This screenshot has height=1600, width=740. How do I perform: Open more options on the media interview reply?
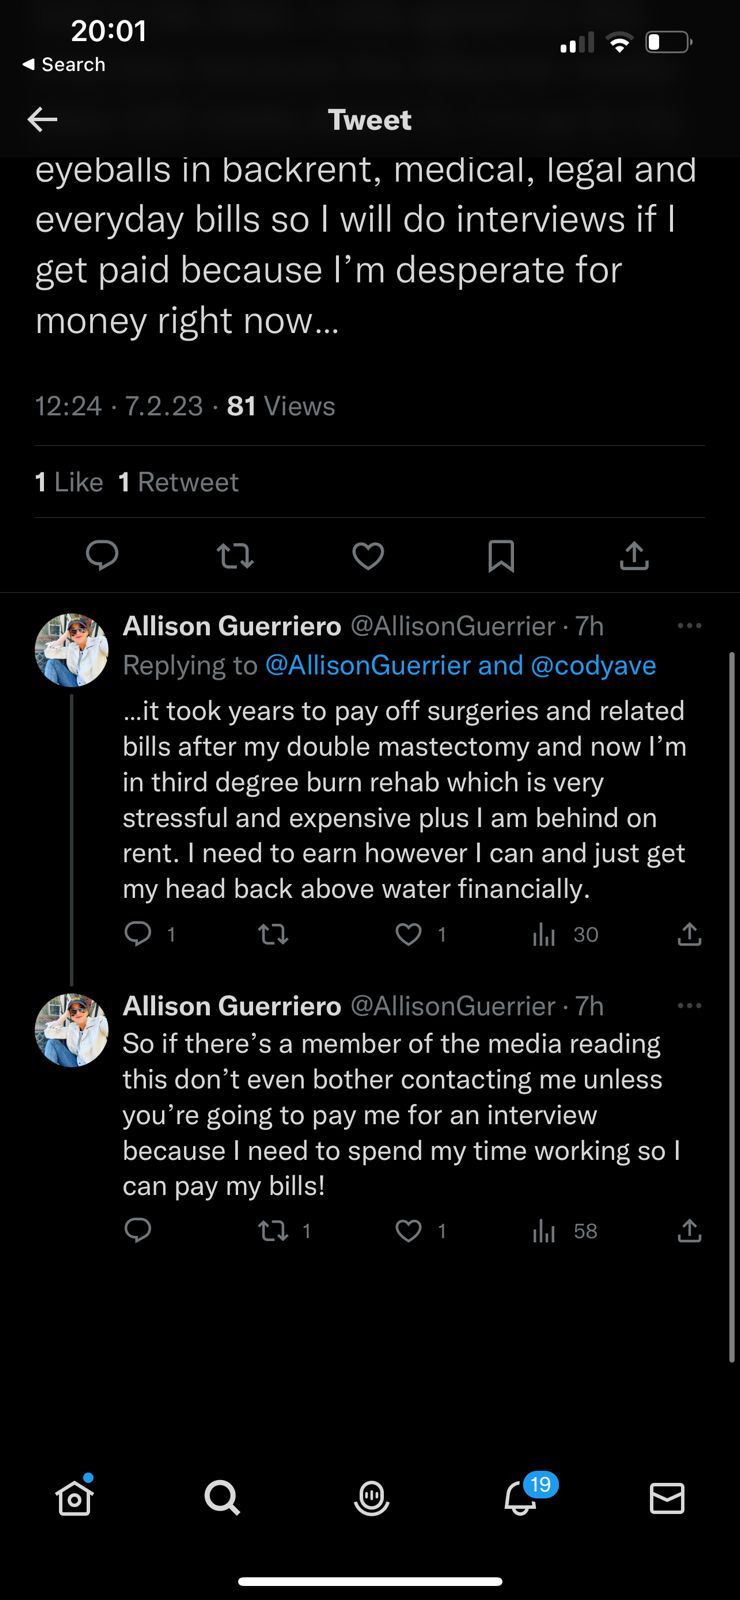coord(689,1006)
